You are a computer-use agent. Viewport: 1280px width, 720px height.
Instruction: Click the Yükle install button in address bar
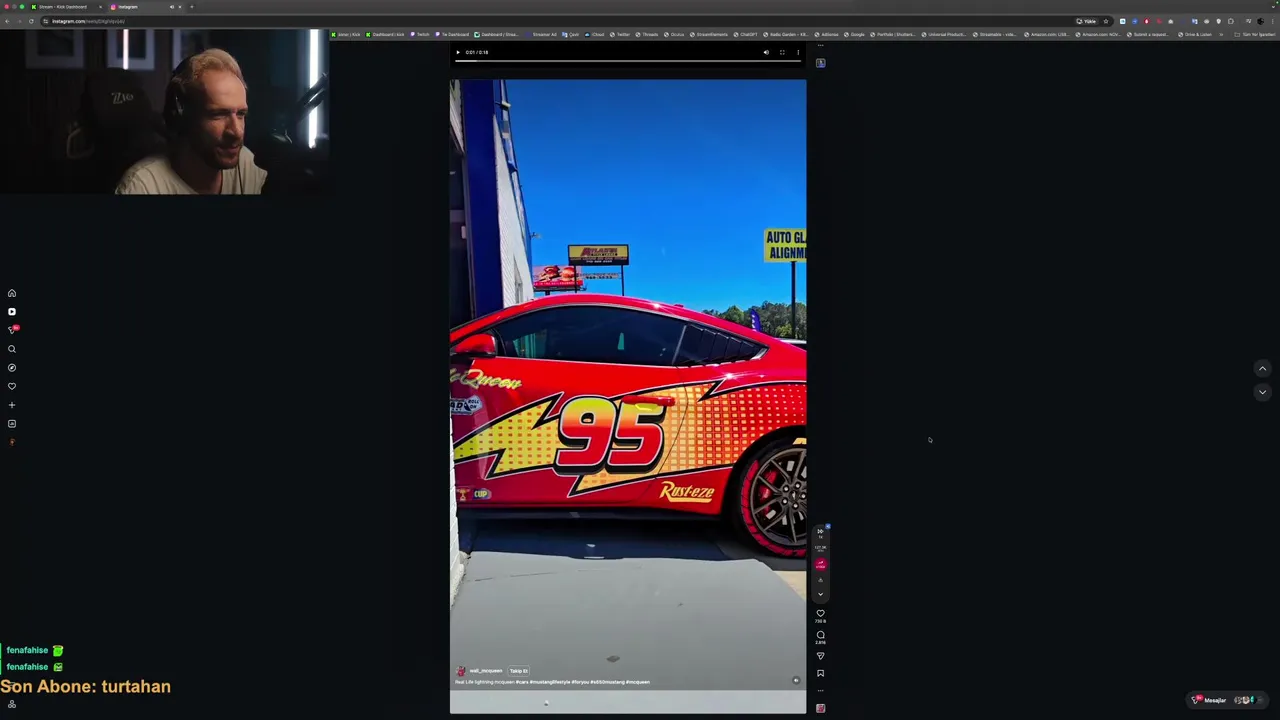click(1086, 21)
